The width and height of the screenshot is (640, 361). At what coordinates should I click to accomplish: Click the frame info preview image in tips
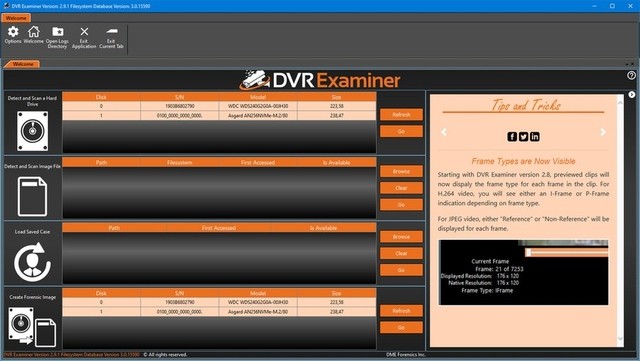523,272
